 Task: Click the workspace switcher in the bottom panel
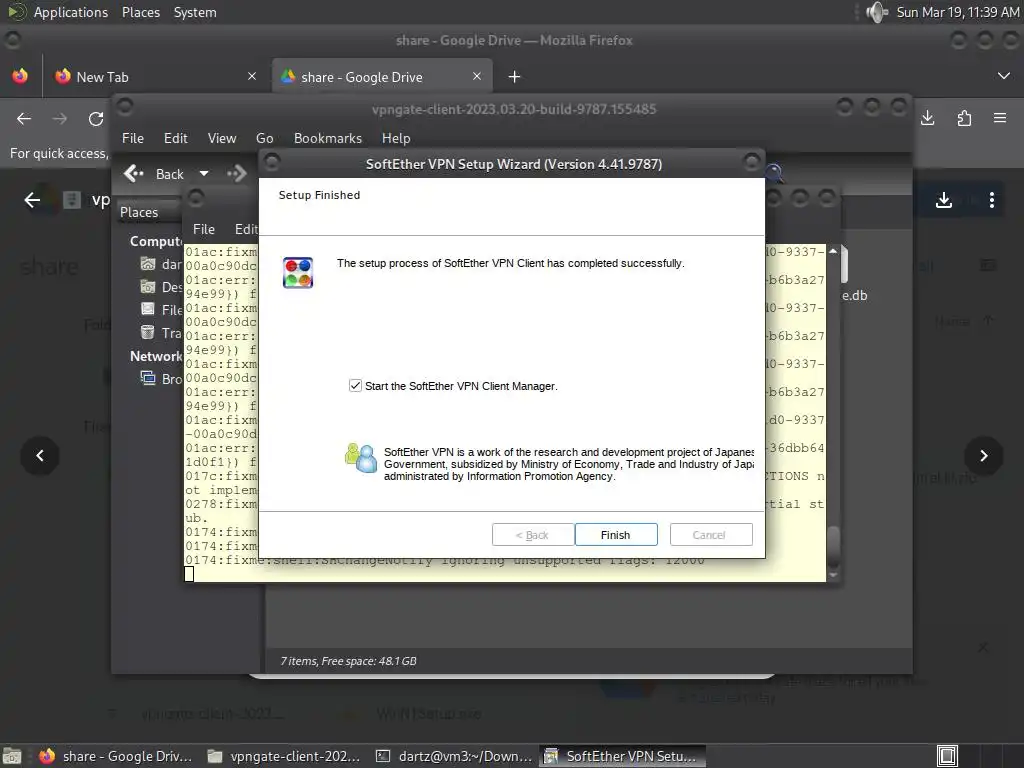pos(947,756)
